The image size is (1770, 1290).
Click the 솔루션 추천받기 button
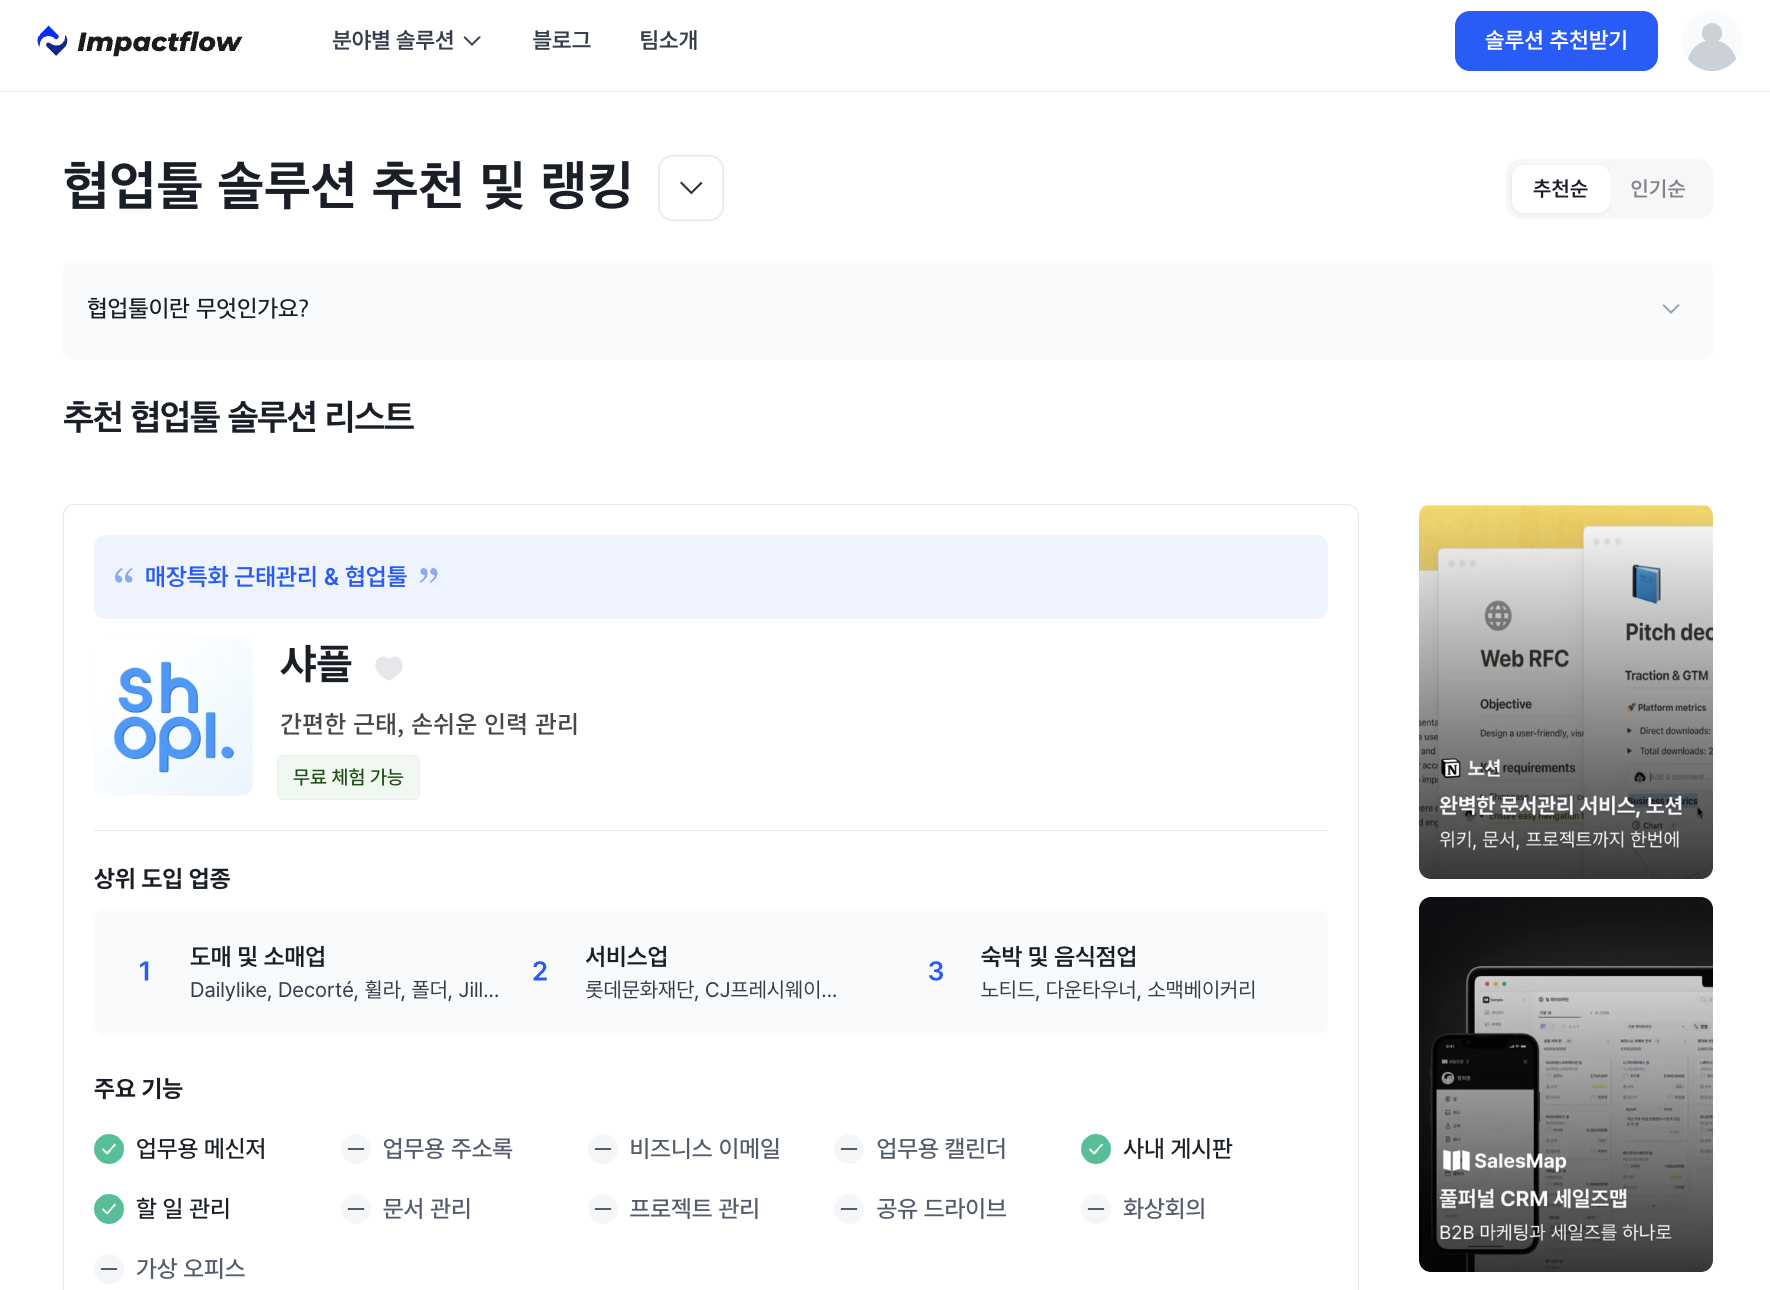(x=1556, y=41)
